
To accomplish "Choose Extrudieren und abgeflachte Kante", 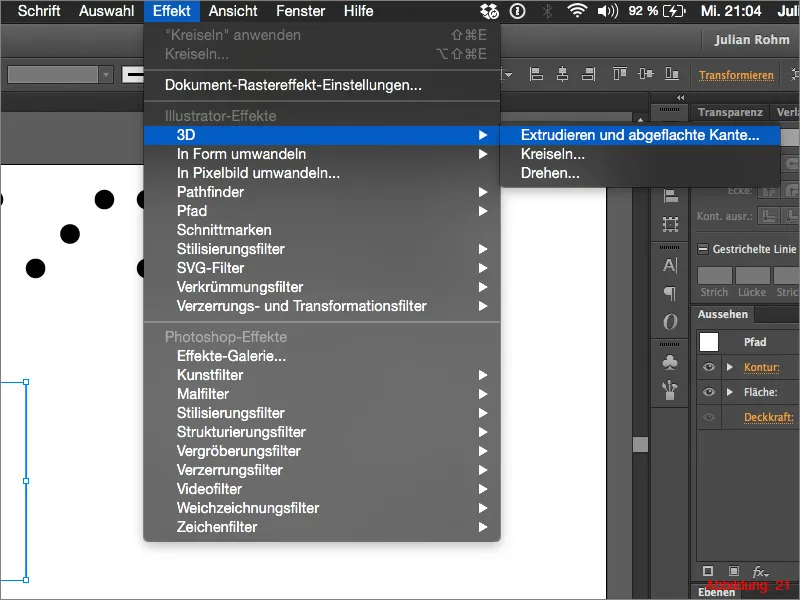I will point(640,135).
